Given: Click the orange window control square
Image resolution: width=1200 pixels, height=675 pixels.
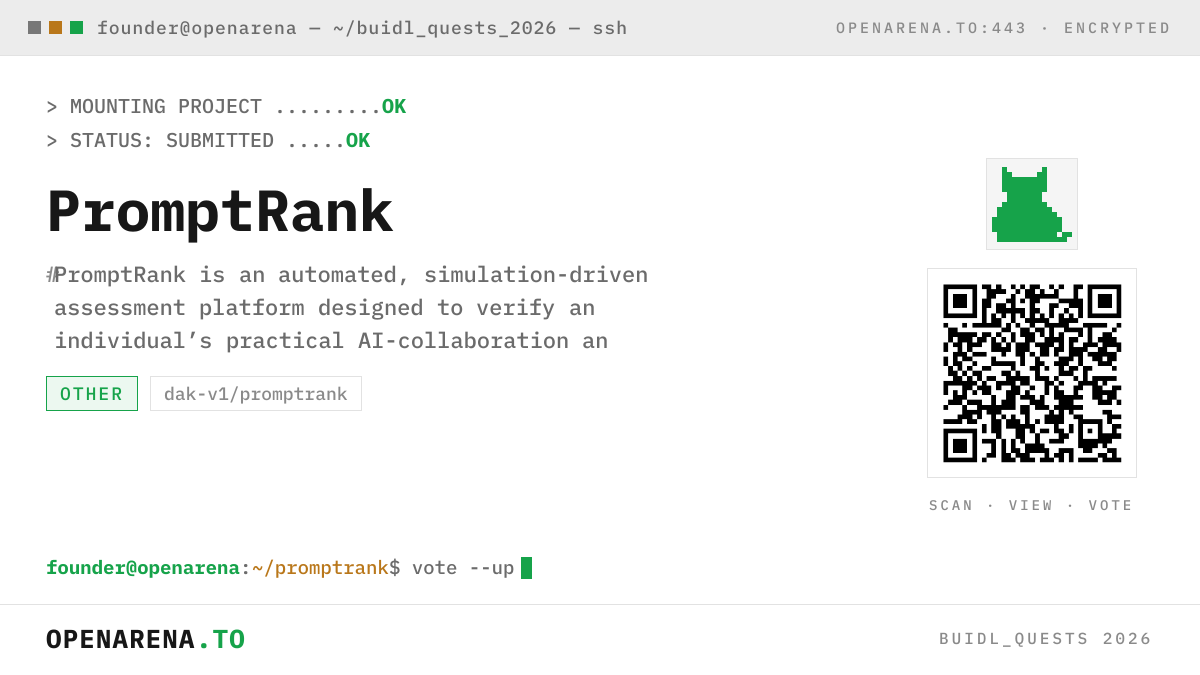Looking at the screenshot, I should [55, 28].
